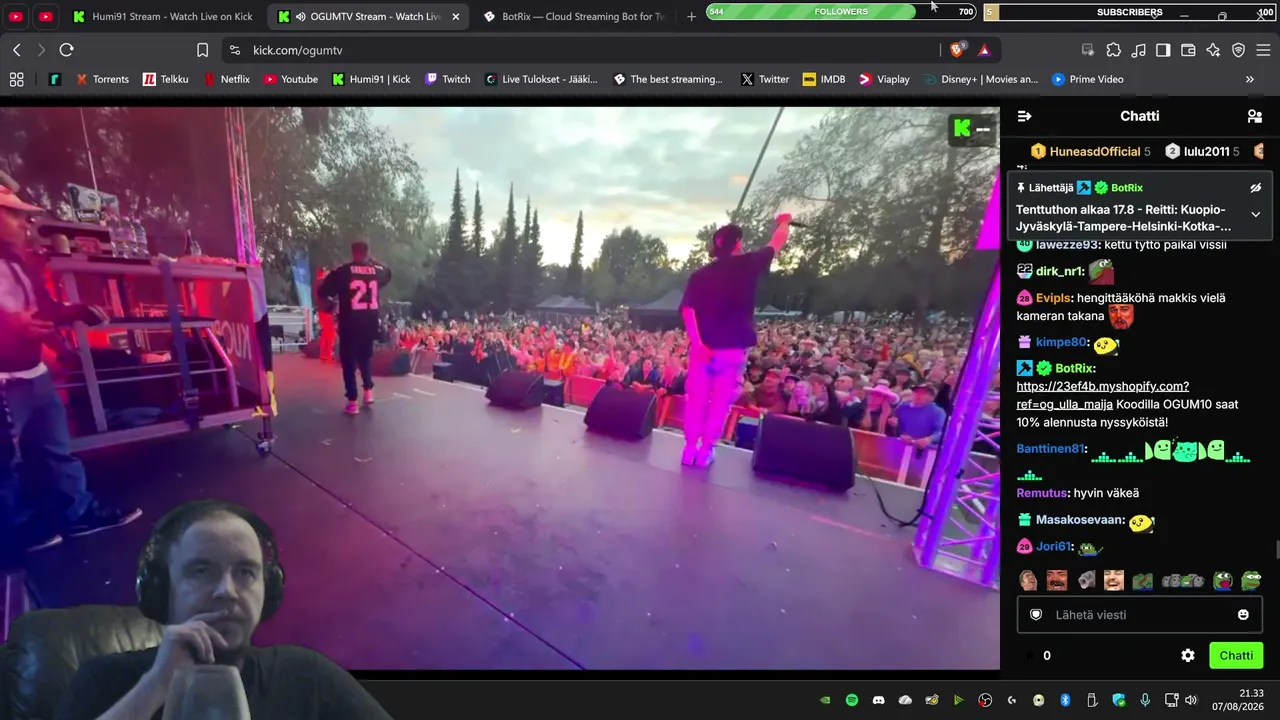Screen dimensions: 1280x720
Task: Open Viaplay bookmark
Action: 884,79
